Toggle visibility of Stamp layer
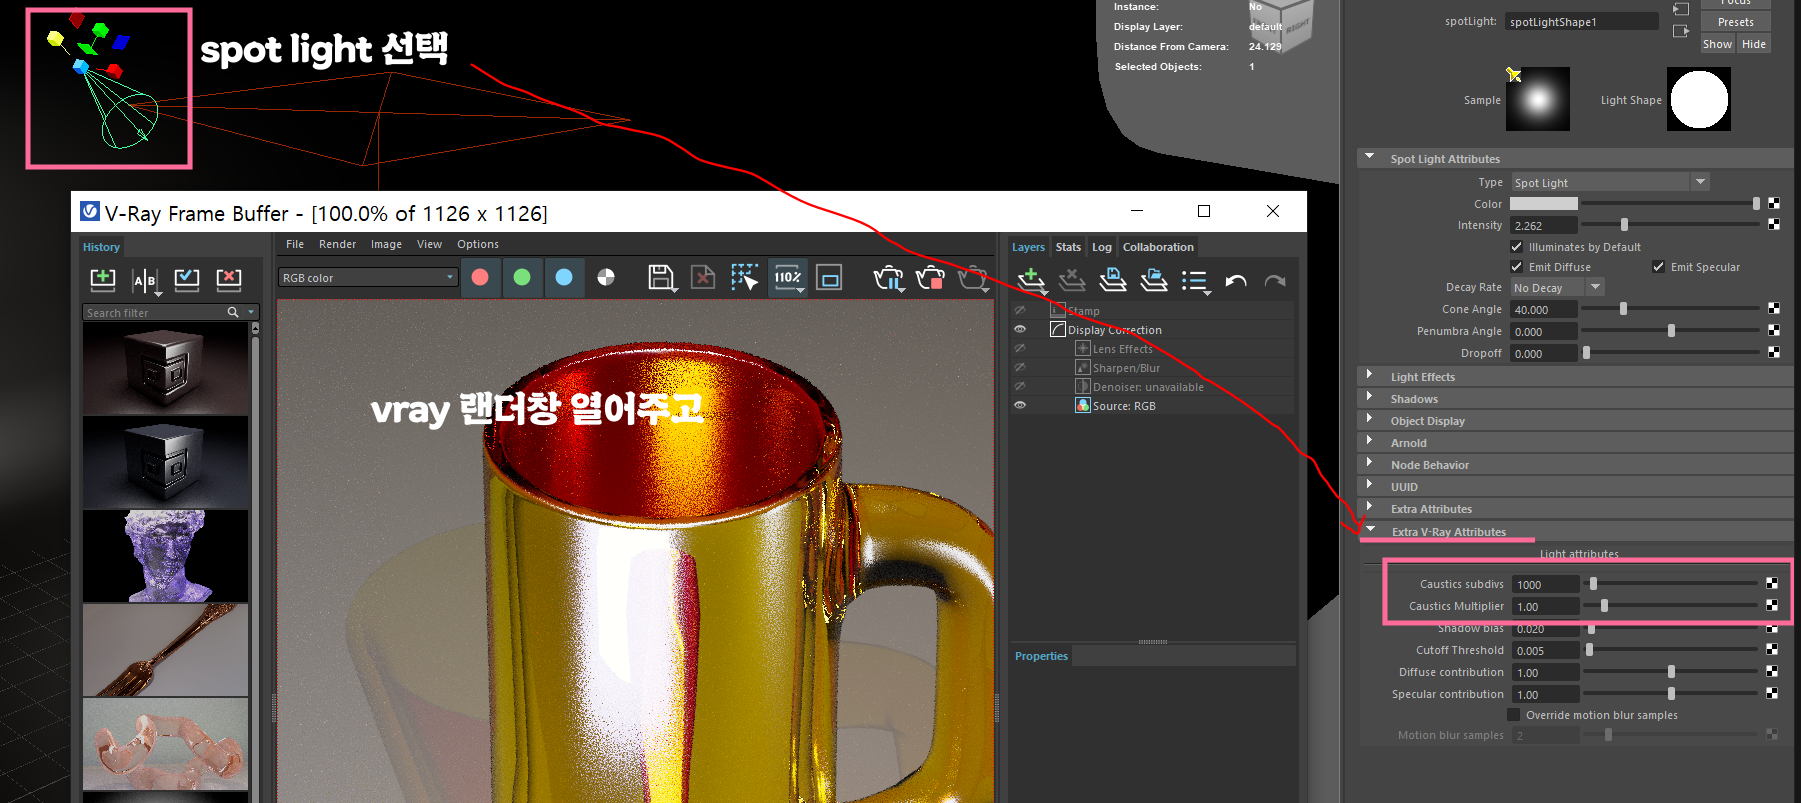The width and height of the screenshot is (1801, 803). (1020, 310)
